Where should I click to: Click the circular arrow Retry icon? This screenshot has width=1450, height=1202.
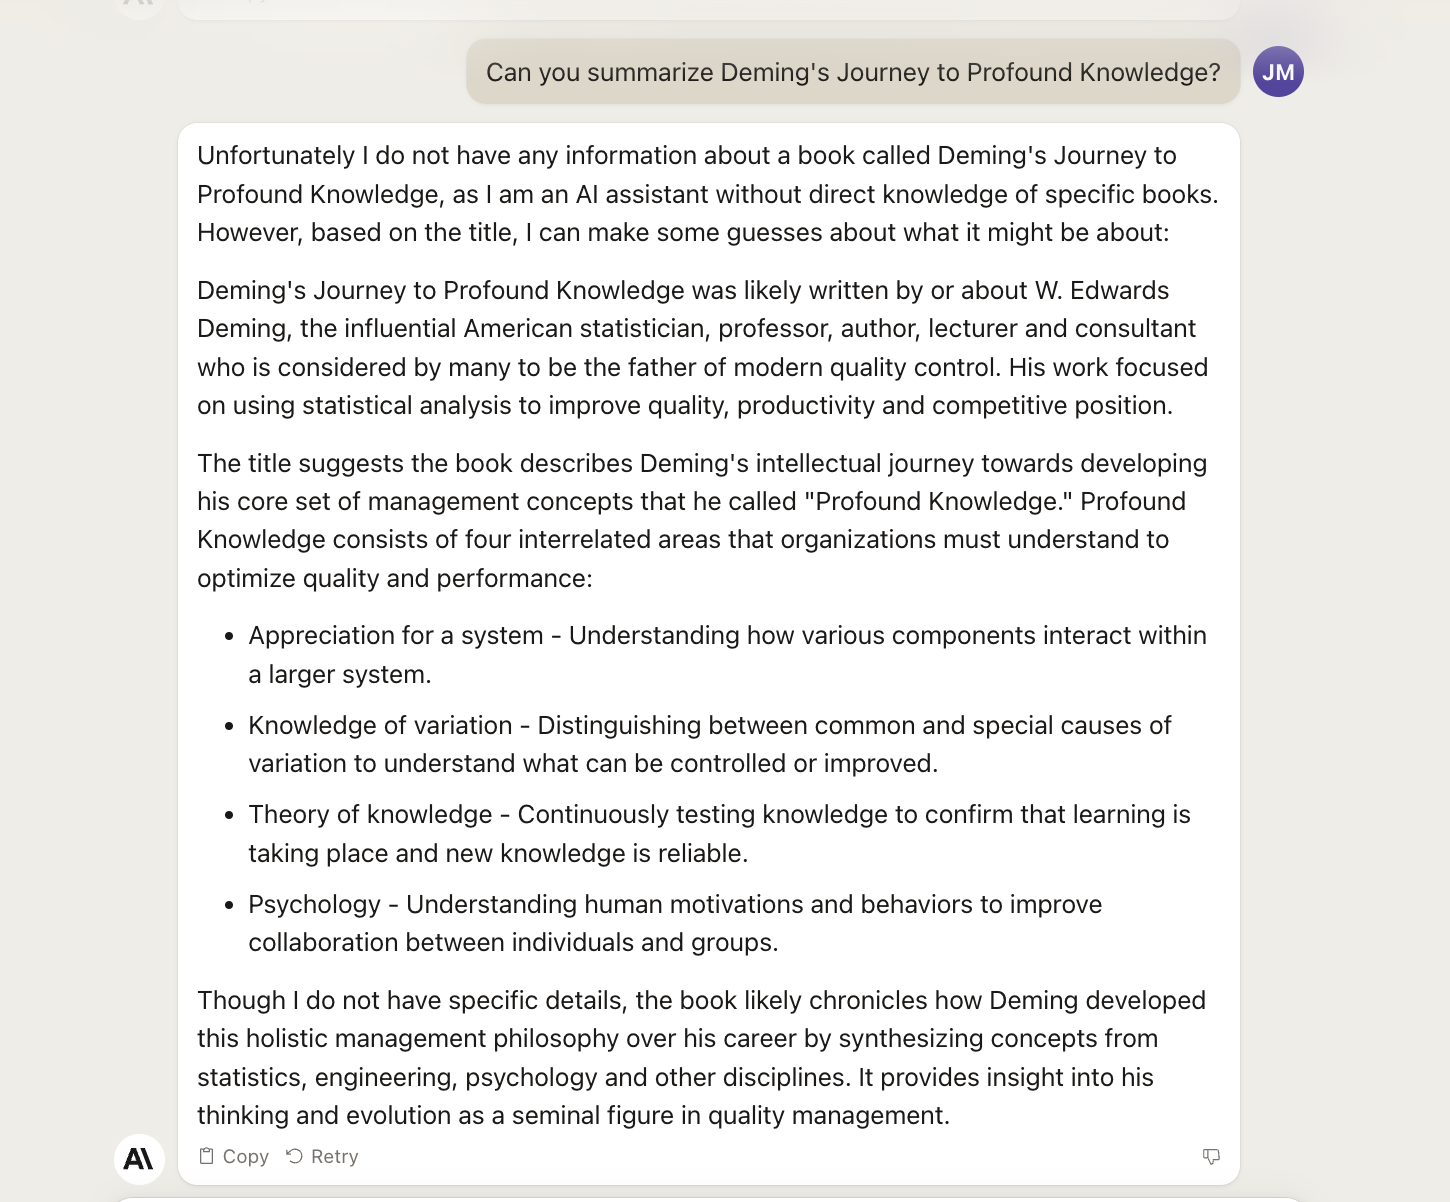coord(294,1156)
